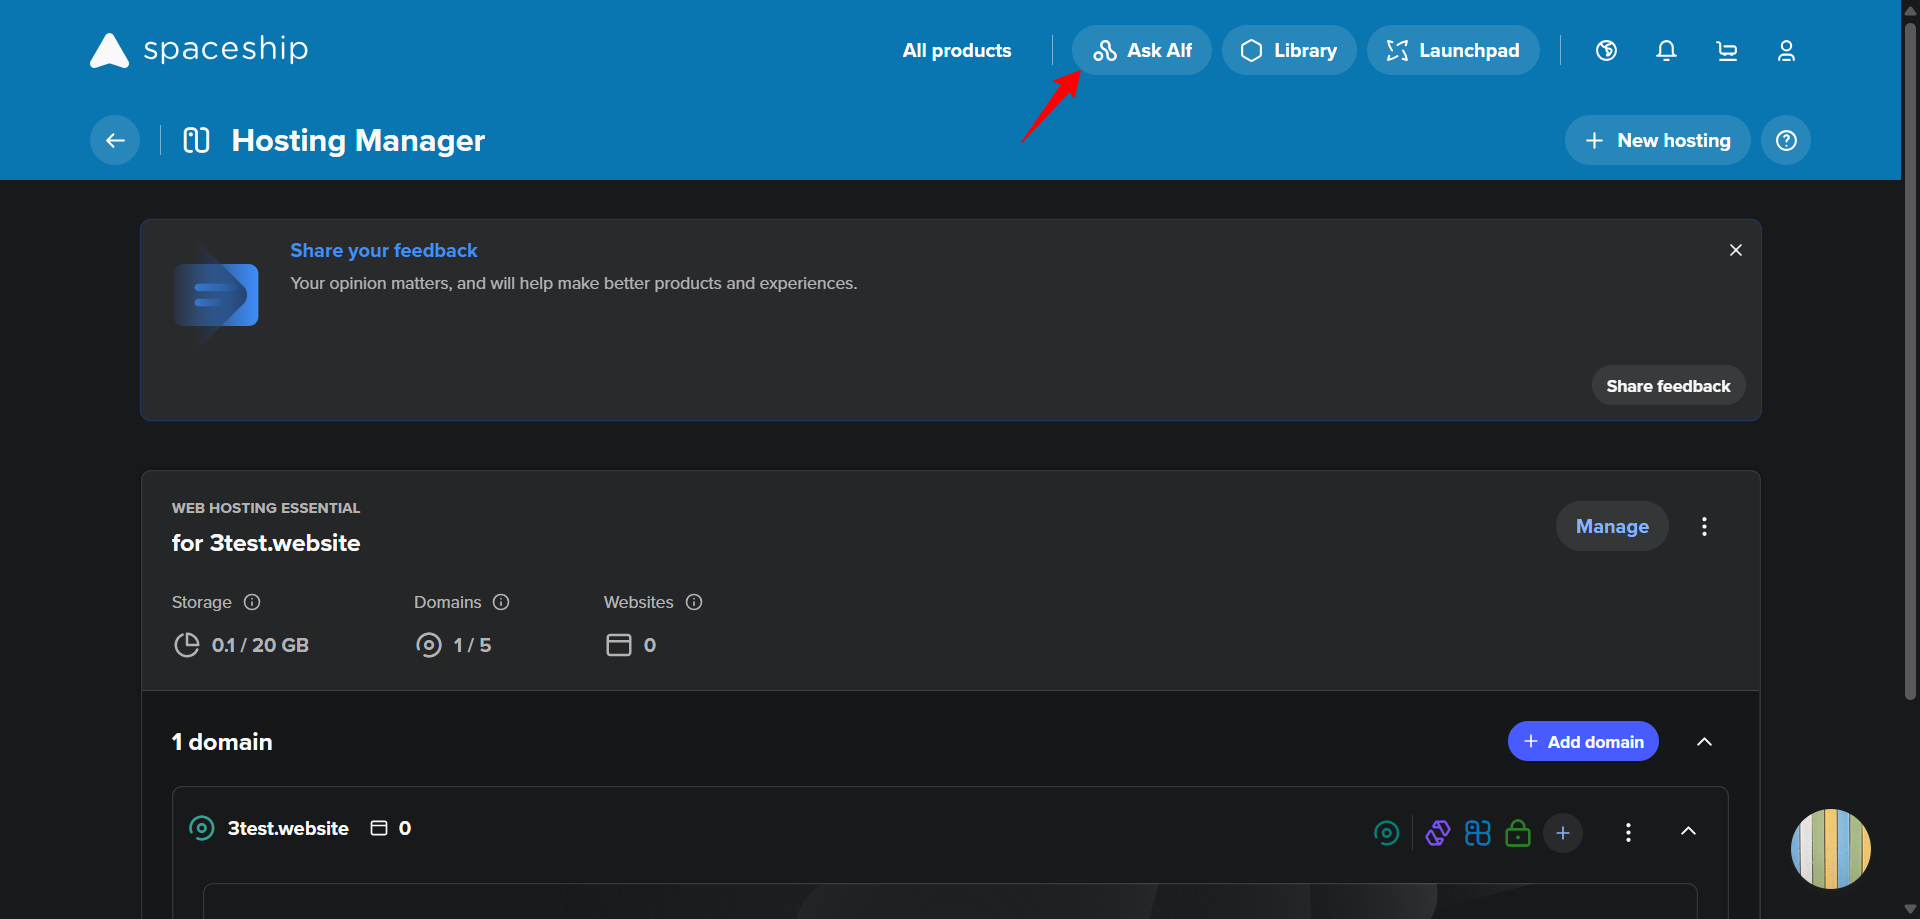Dismiss the feedback banner
The image size is (1920, 919).
tap(1736, 250)
